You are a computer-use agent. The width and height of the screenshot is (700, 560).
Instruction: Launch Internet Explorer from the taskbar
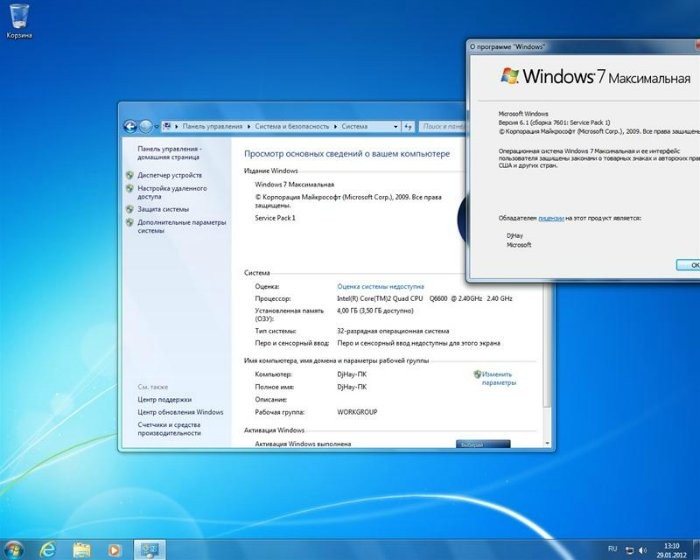pyautogui.click(x=47, y=550)
